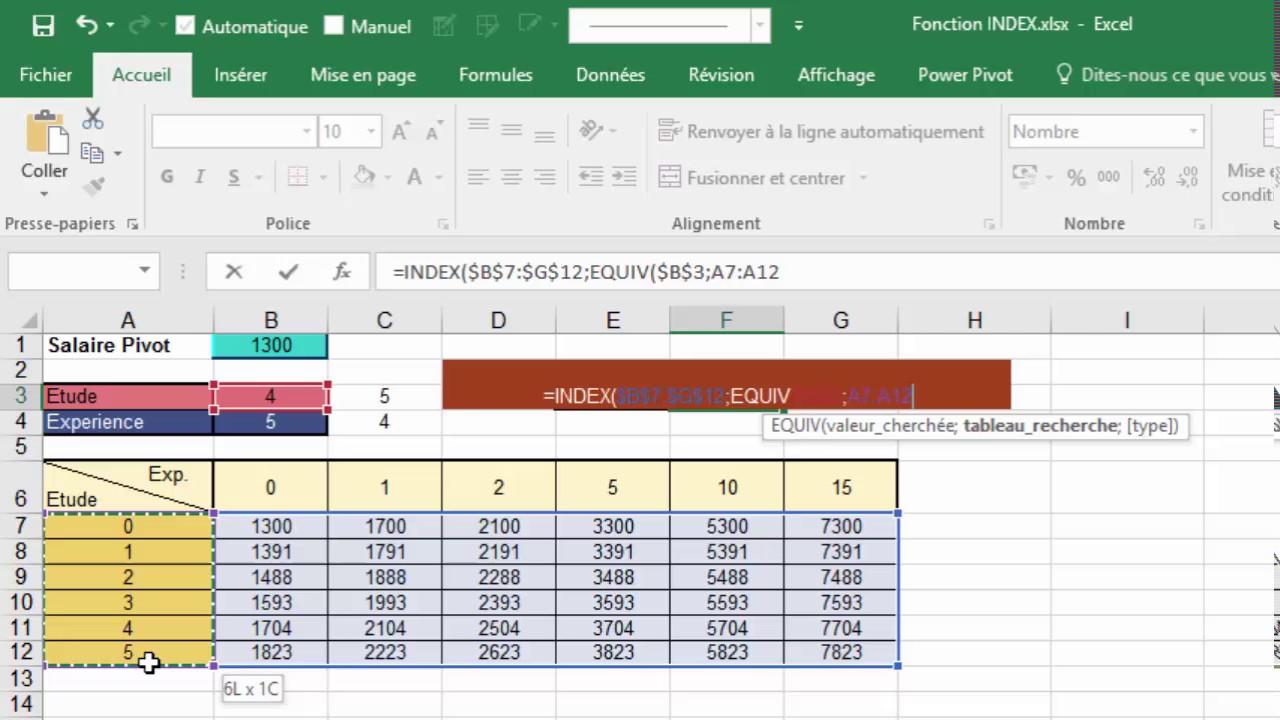
Task: Open the font size dropdown
Action: point(371,131)
